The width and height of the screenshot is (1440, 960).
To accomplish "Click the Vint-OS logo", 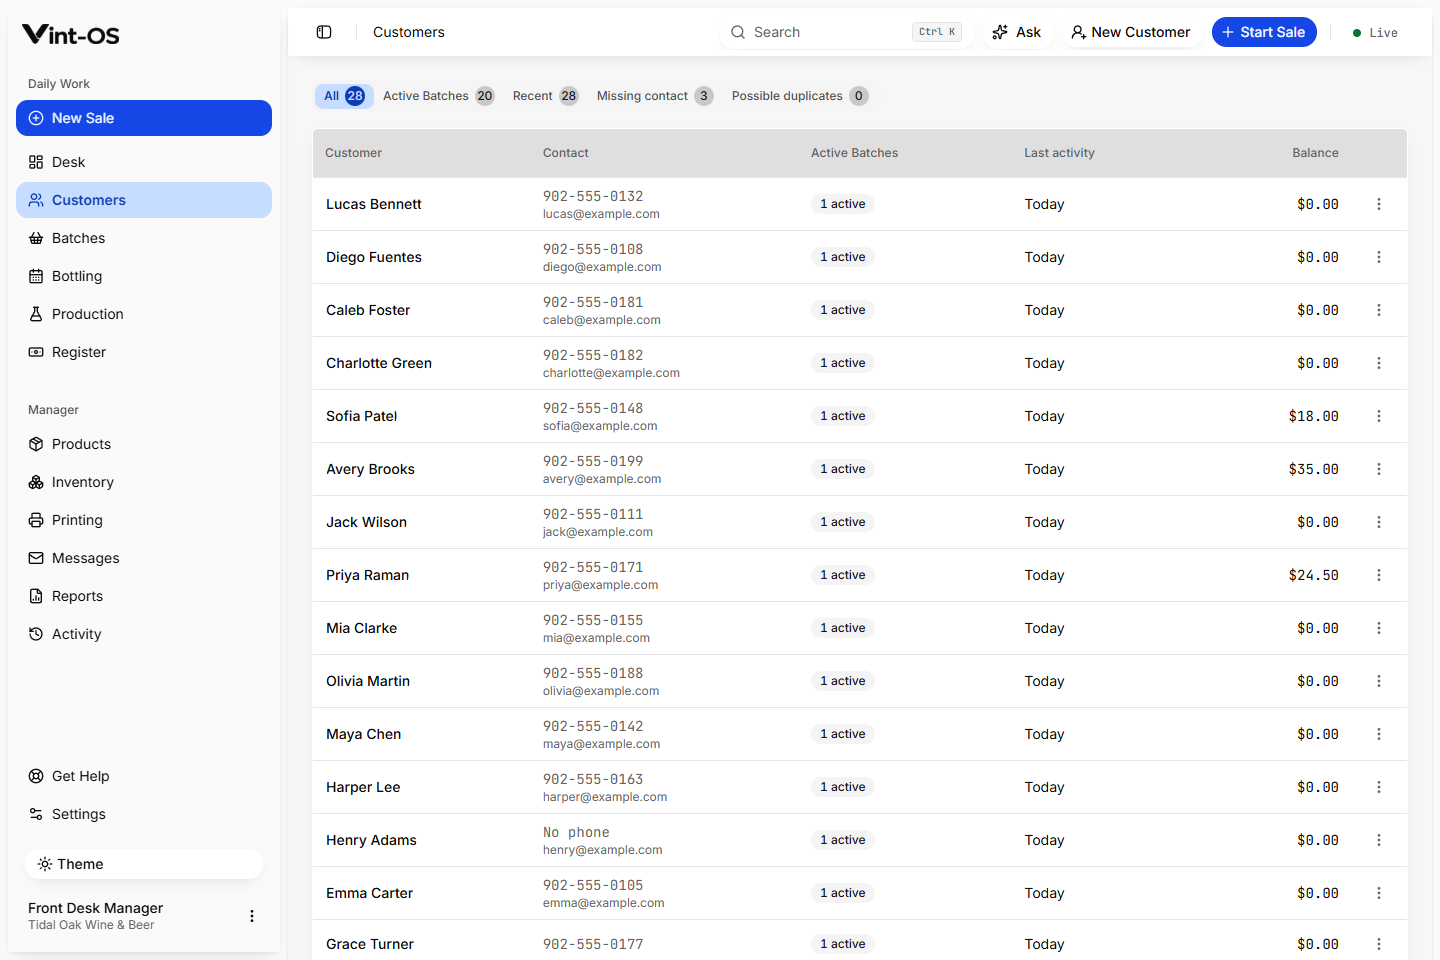I will pos(71,35).
